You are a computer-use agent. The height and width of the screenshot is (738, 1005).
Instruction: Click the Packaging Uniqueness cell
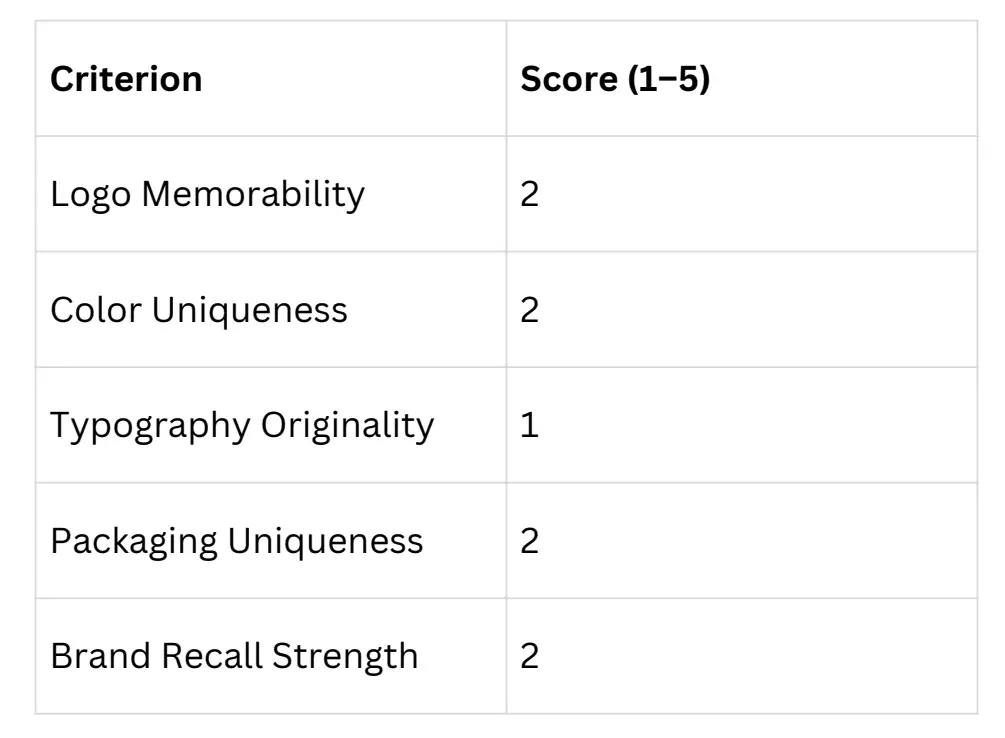click(270, 541)
